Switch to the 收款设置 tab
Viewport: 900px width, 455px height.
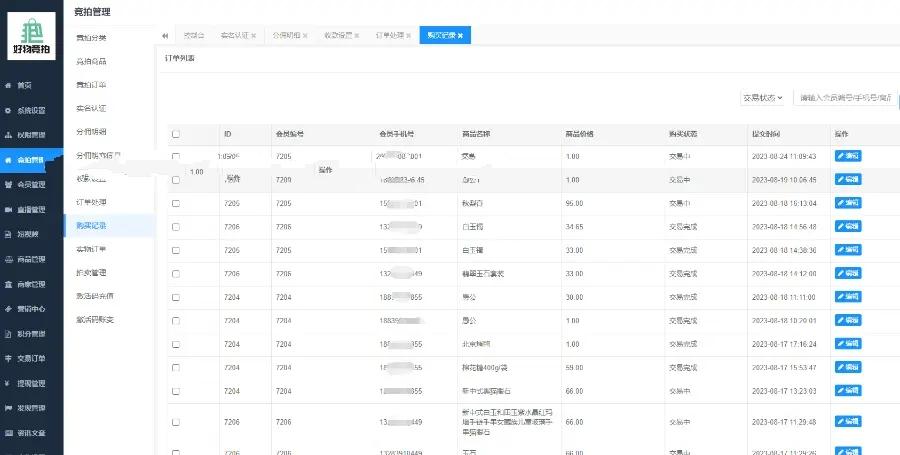tap(338, 36)
